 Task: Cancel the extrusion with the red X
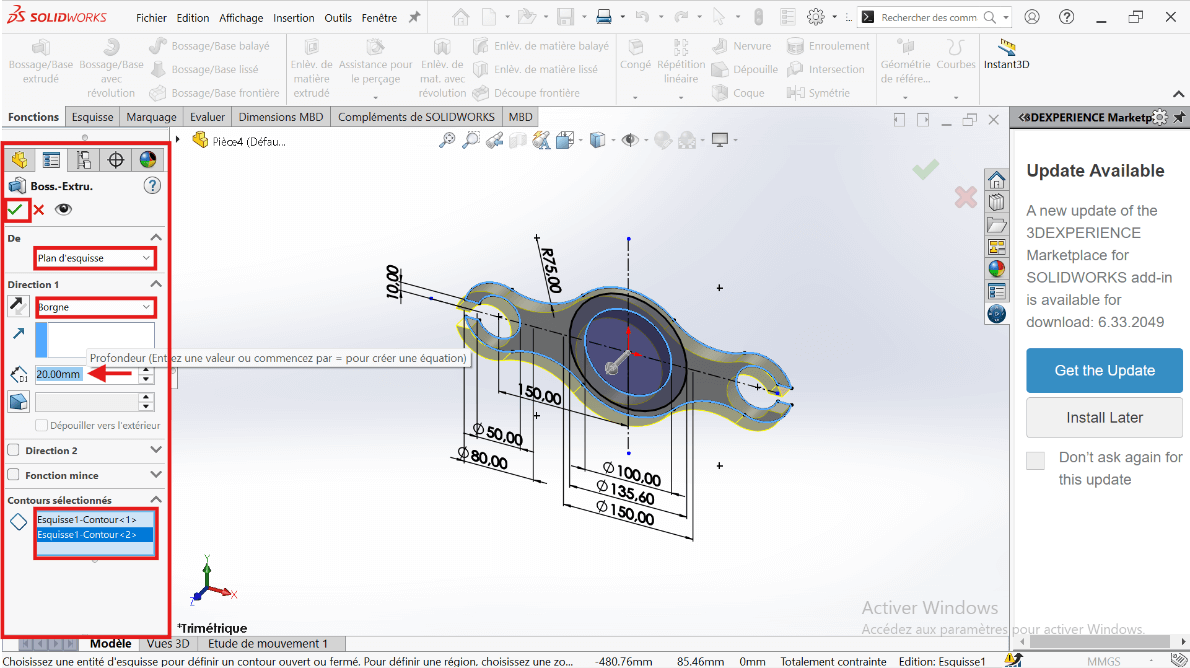tap(39, 209)
